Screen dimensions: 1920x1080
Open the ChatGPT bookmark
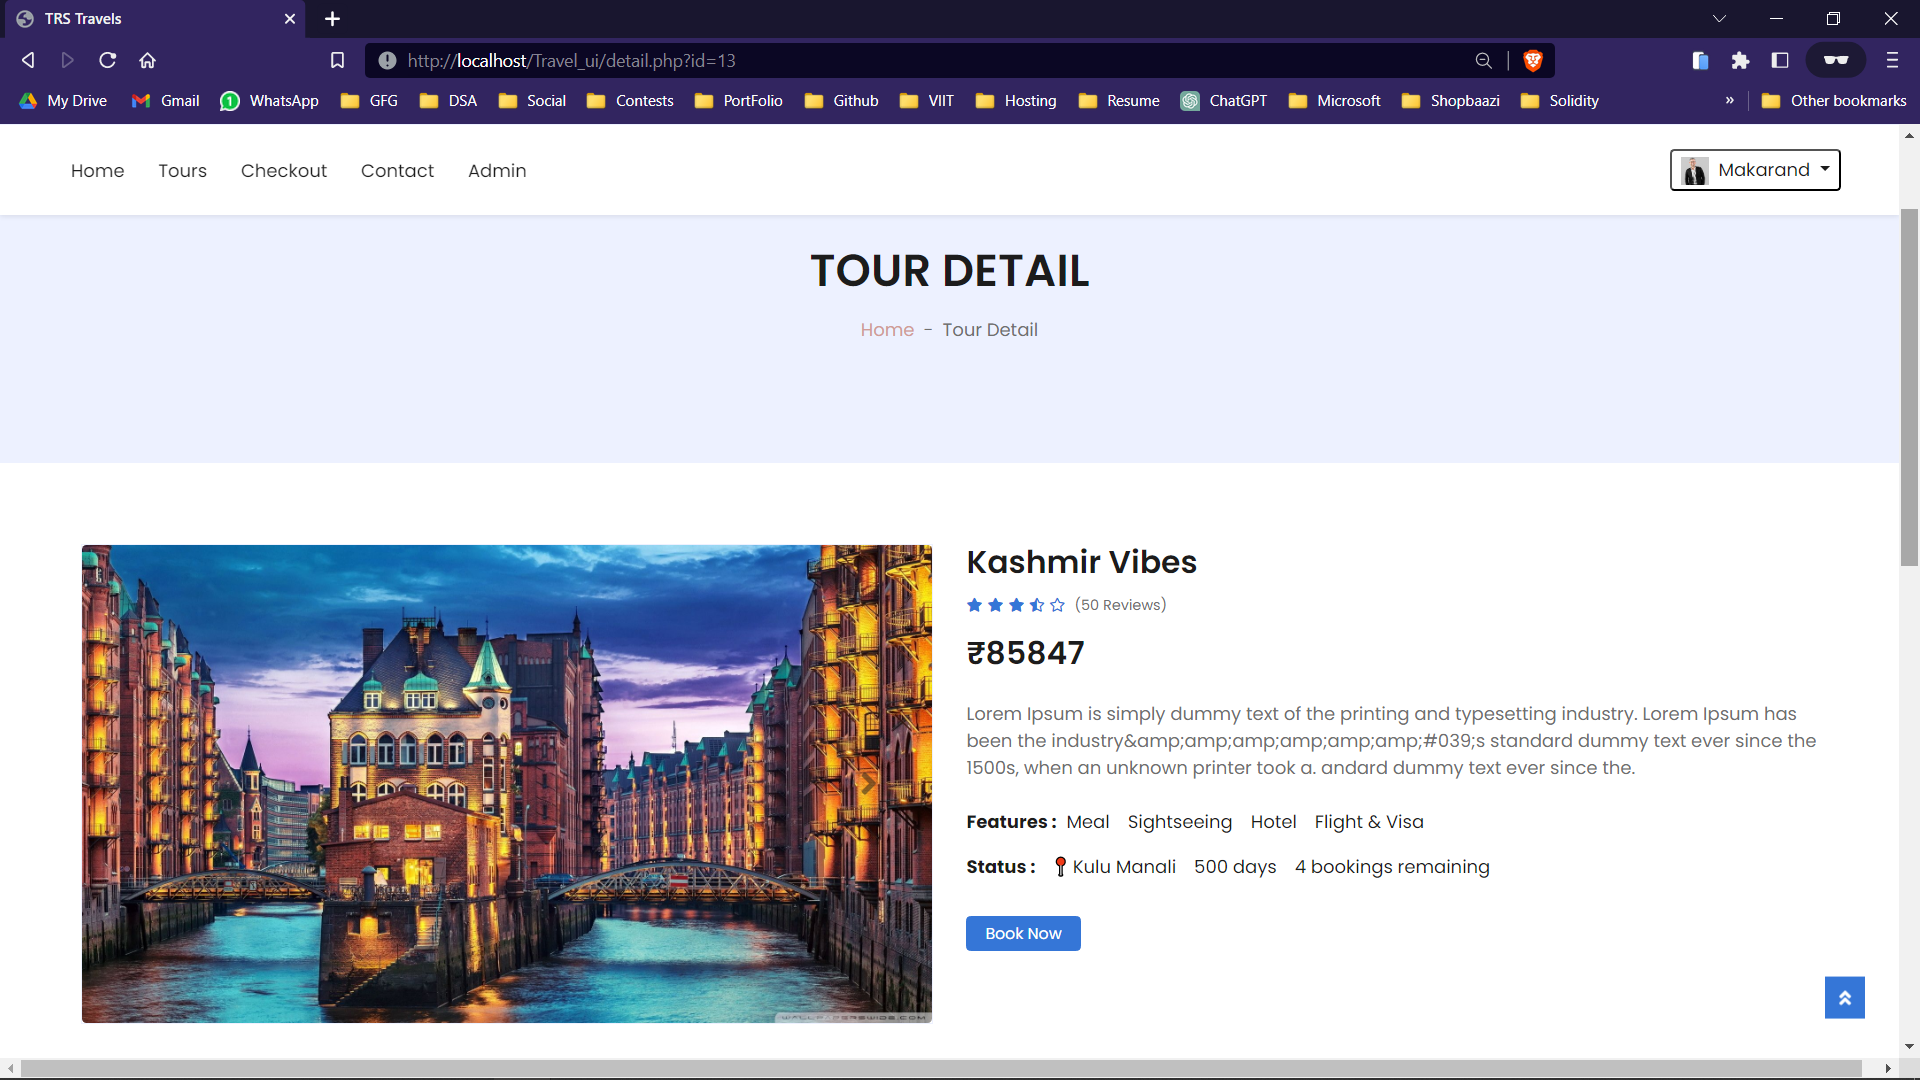click(x=1224, y=101)
